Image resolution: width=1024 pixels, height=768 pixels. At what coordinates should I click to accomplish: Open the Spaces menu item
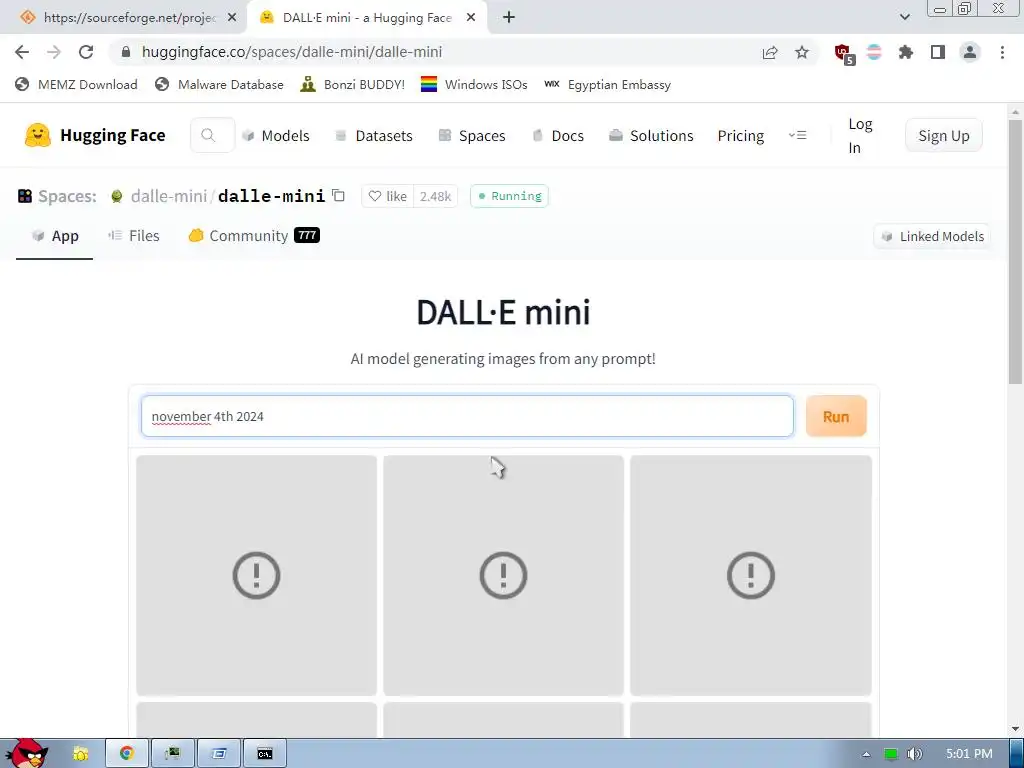(472, 135)
